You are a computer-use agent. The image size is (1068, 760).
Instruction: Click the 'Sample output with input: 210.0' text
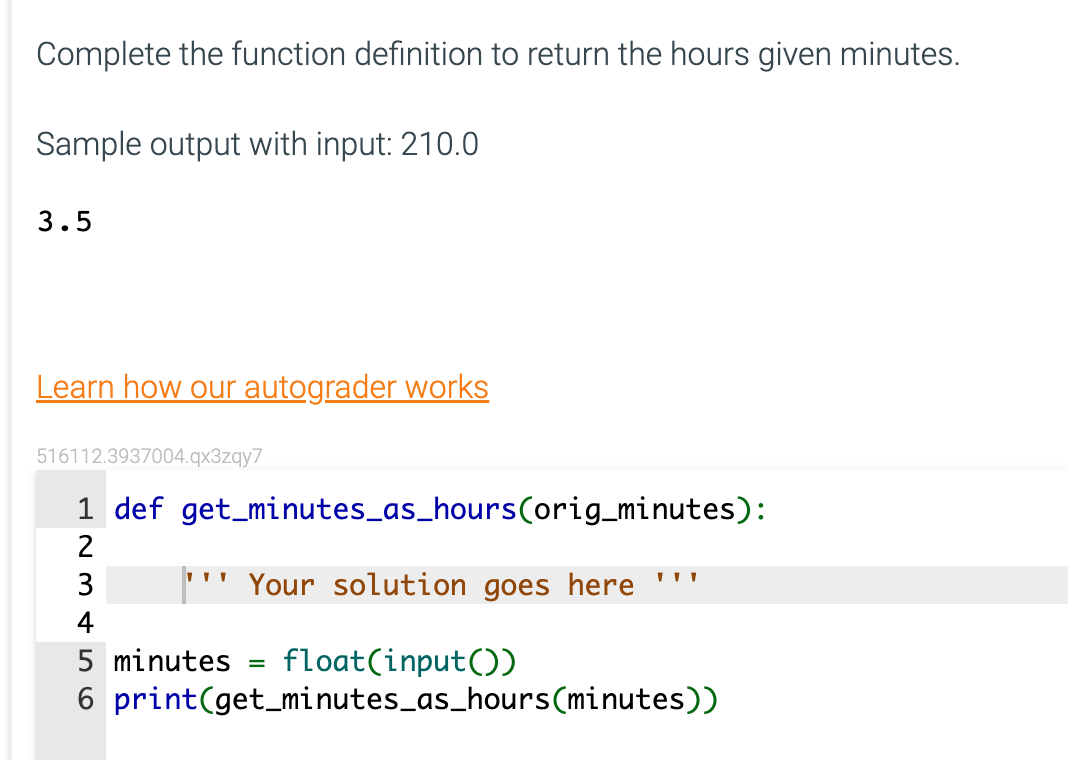(256, 144)
